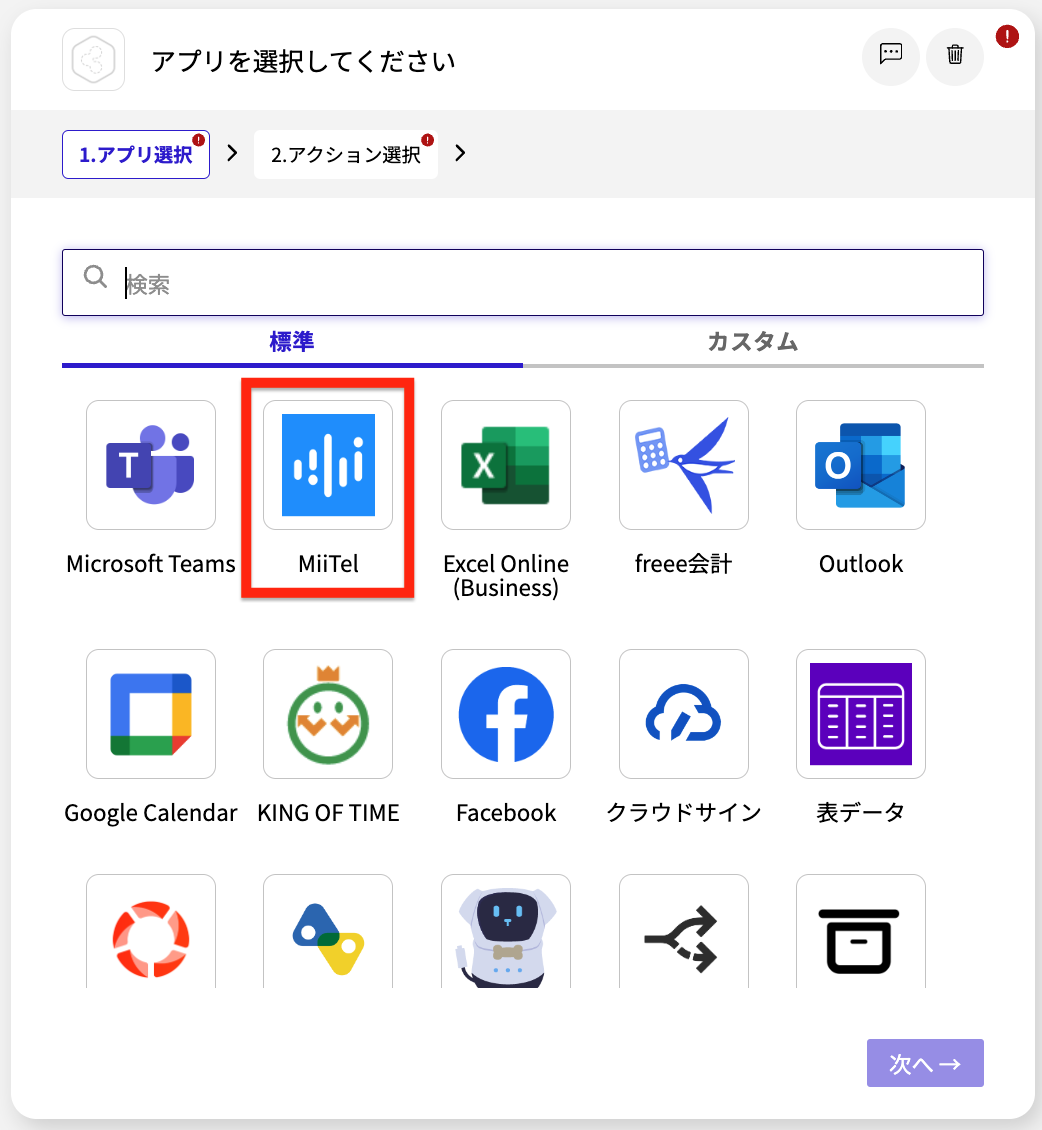Click the Excel Online (Business) label

506,576
